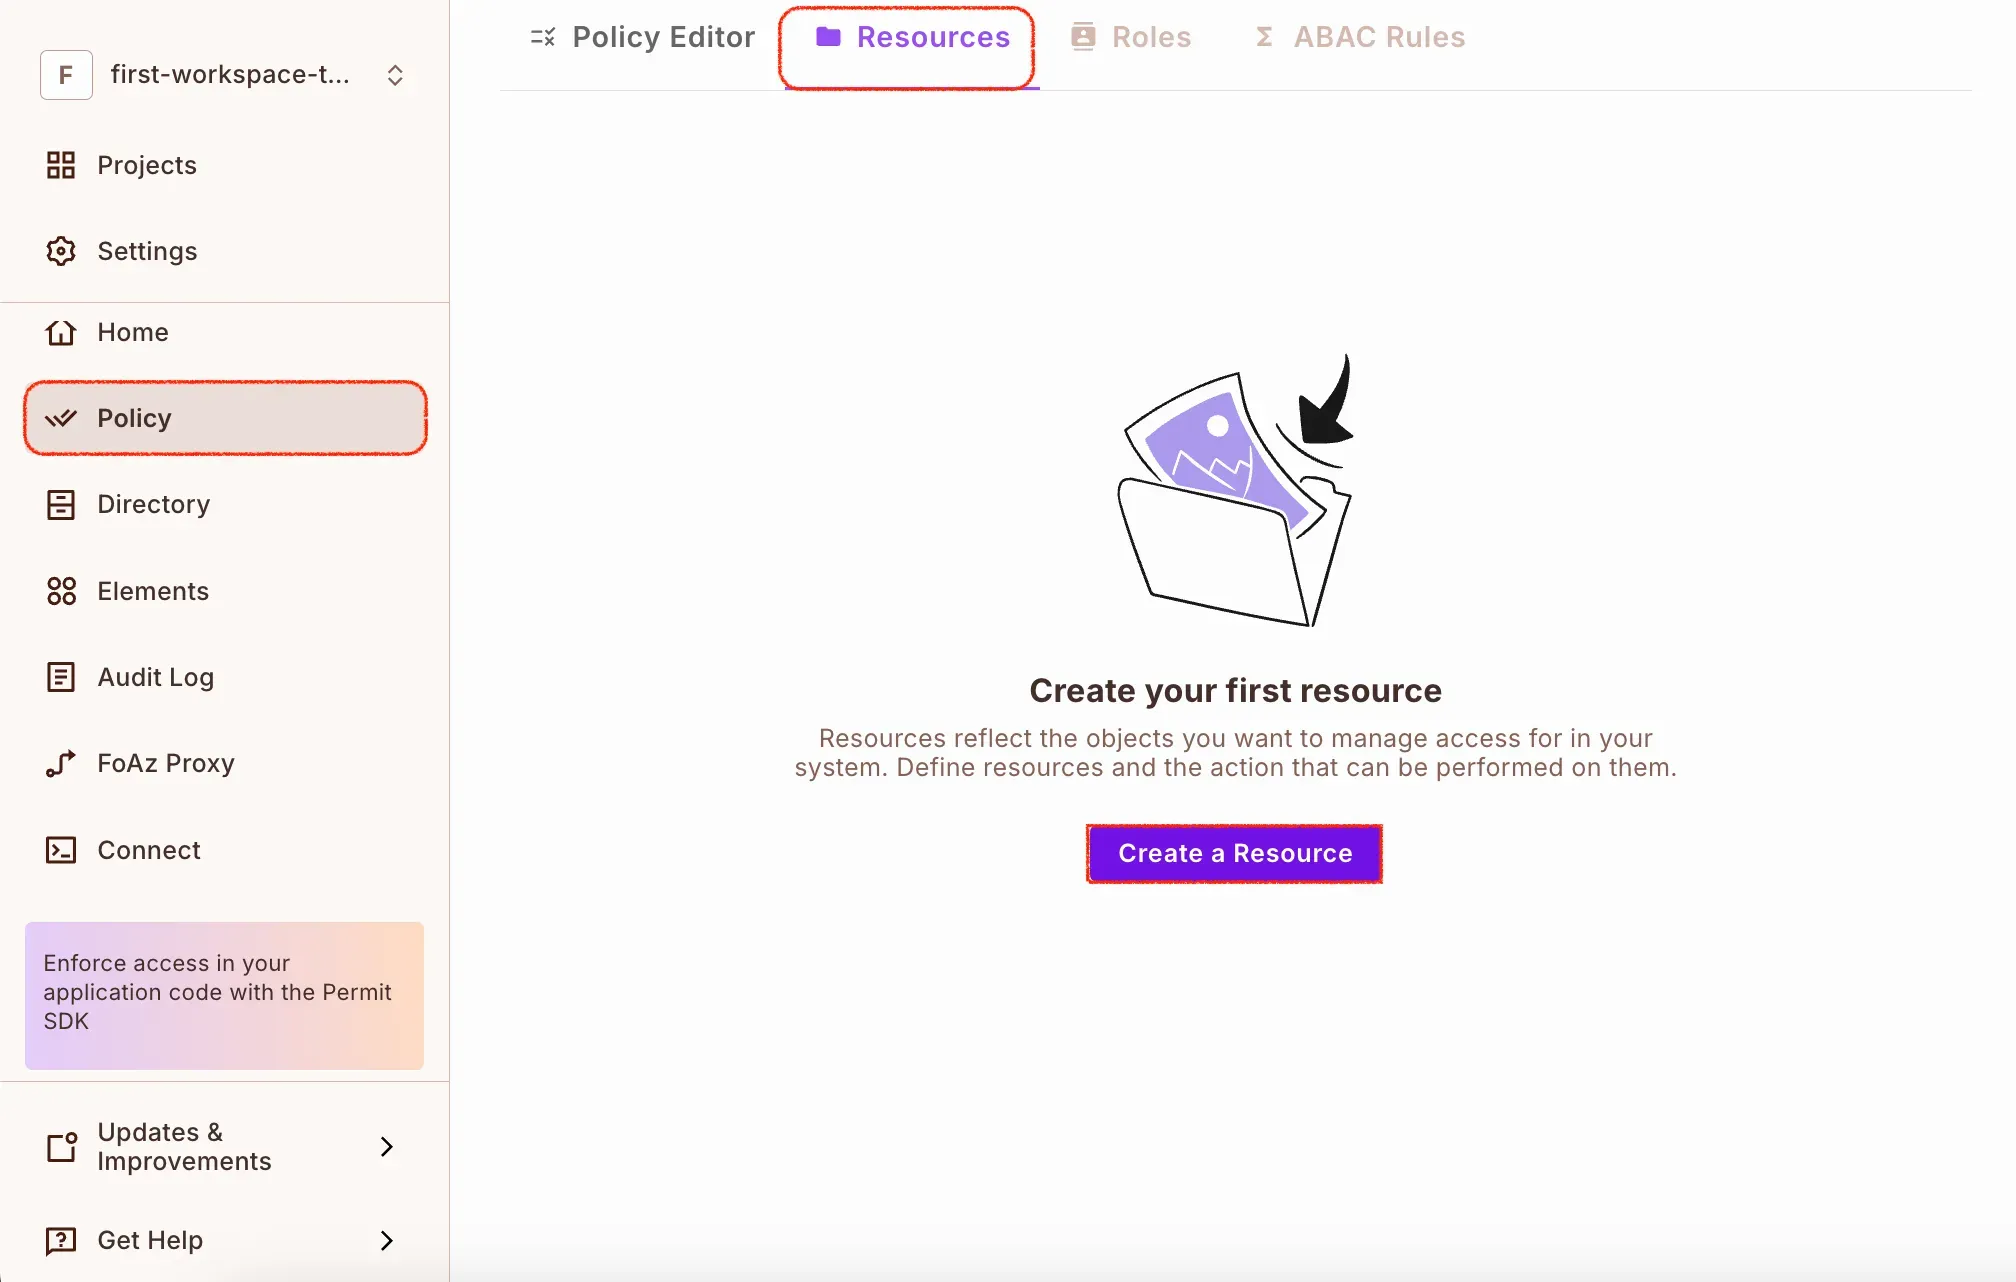The image size is (2016, 1282).
Task: Click the Projects grid icon
Action: tap(61, 165)
